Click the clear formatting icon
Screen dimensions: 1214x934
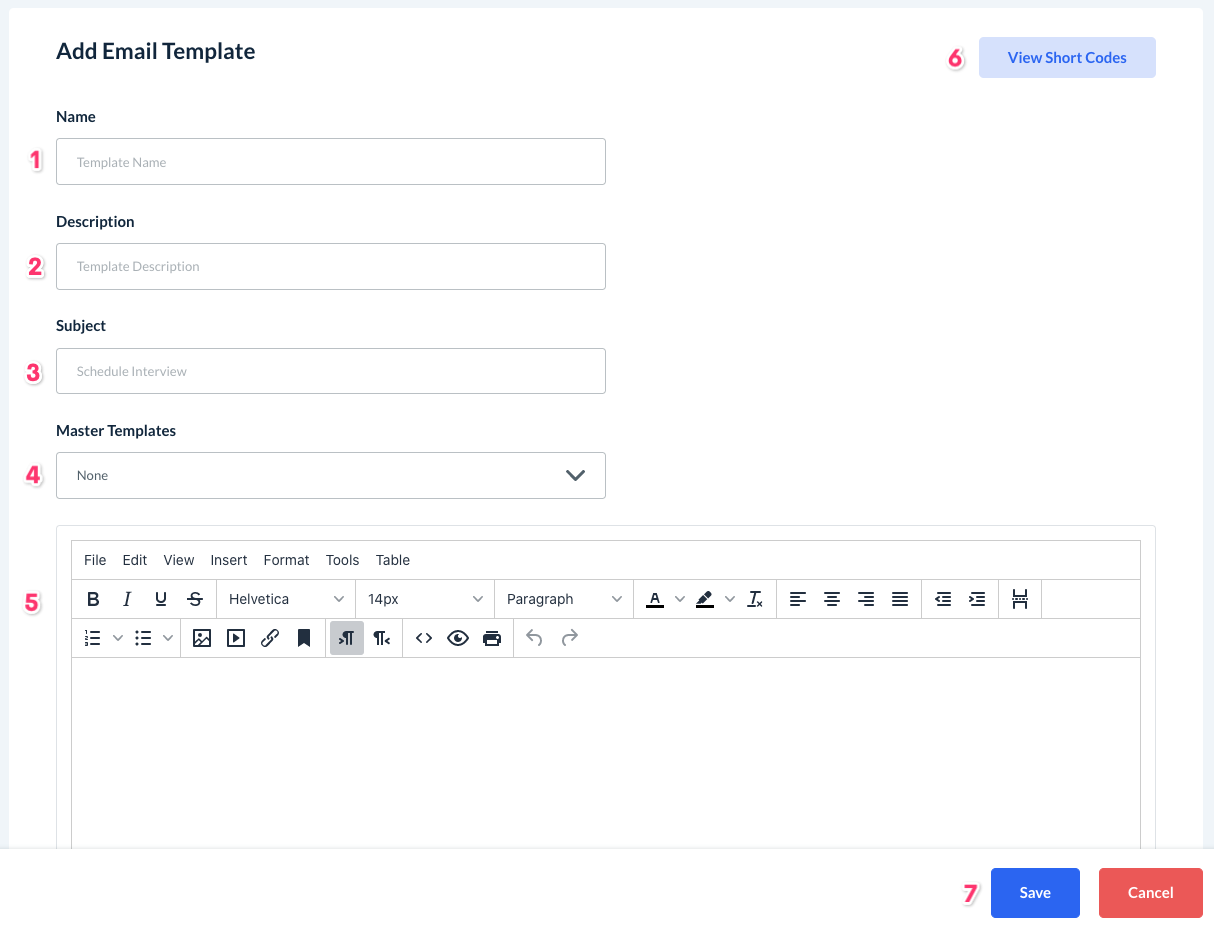click(755, 599)
